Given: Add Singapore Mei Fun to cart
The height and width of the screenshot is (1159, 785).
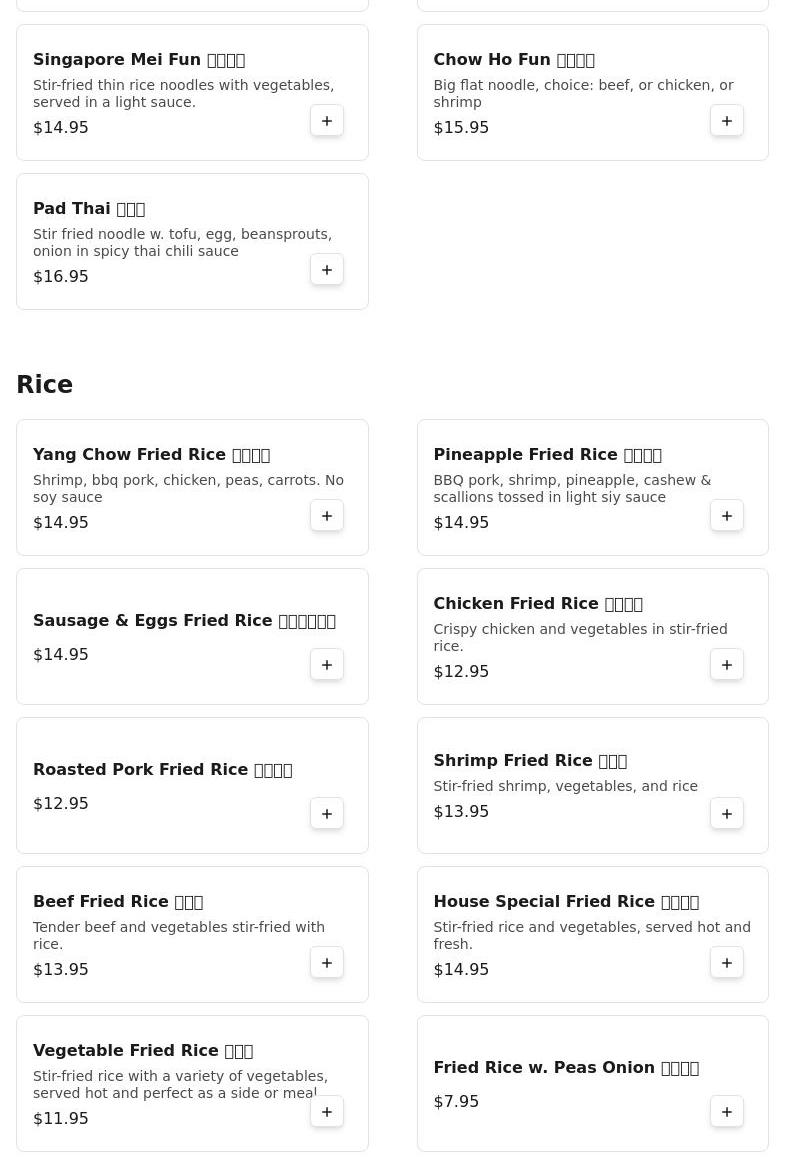Looking at the screenshot, I should (327, 121).
